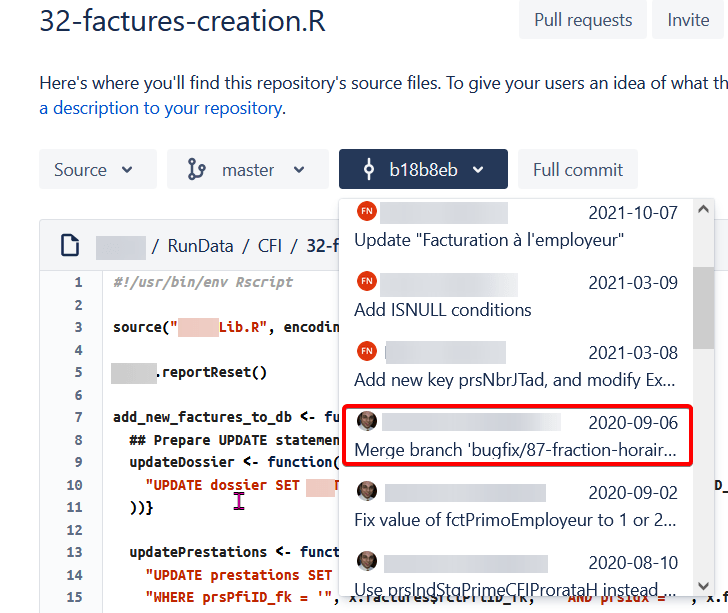Viewport: 728px width, 613px height.
Task: Select the 'Fix value of fctPrimoEmployeur' commit
Action: pyautogui.click(x=516, y=506)
